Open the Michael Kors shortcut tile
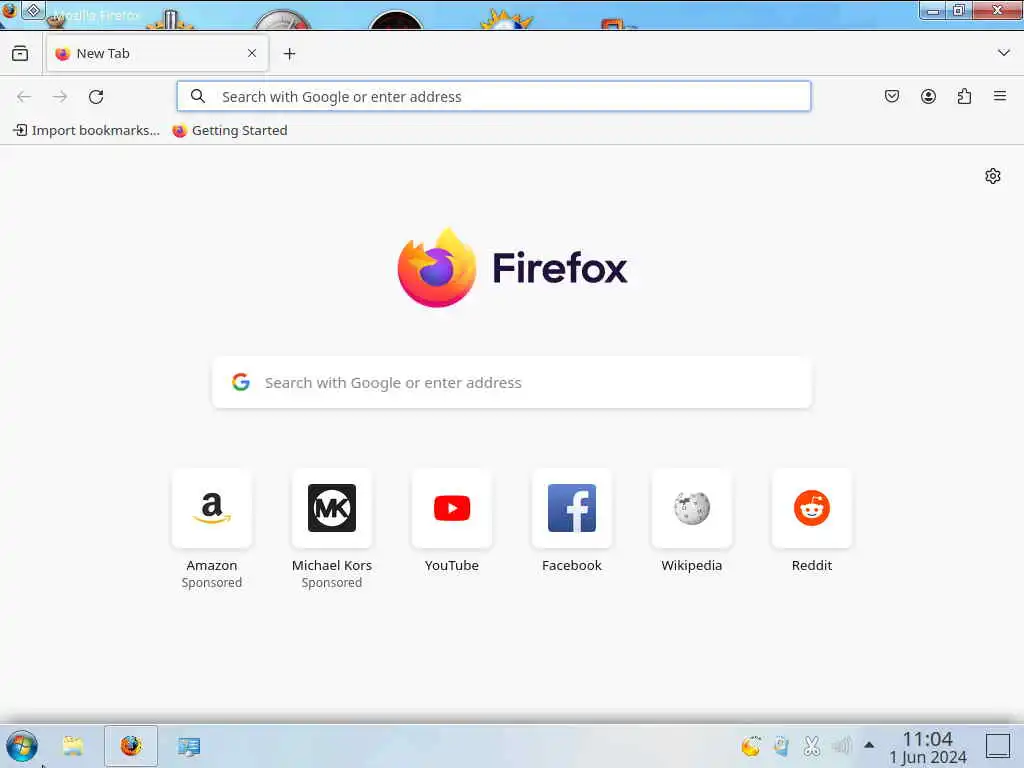Image resolution: width=1024 pixels, height=768 pixels. coord(332,508)
